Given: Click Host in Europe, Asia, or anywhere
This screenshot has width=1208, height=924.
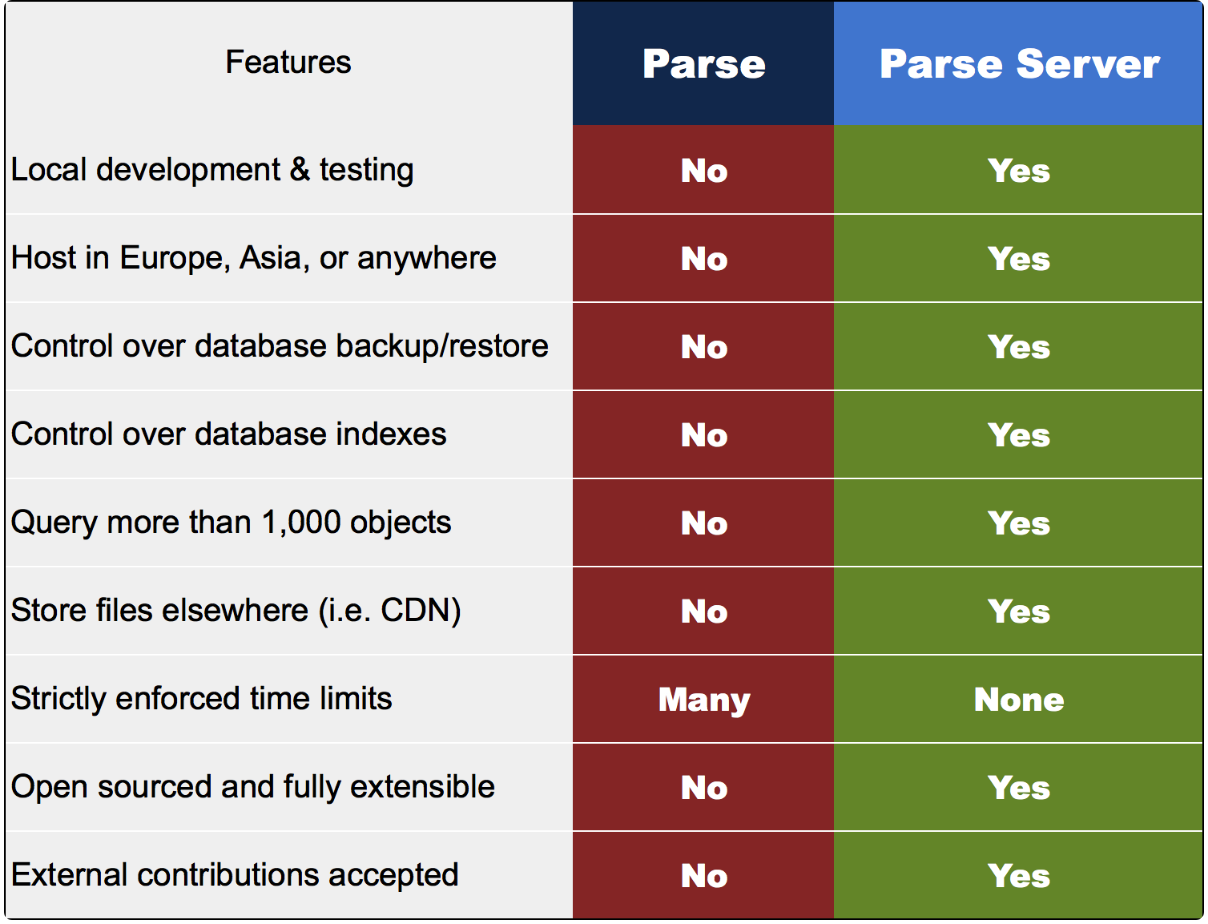Looking at the screenshot, I should coord(254,258).
